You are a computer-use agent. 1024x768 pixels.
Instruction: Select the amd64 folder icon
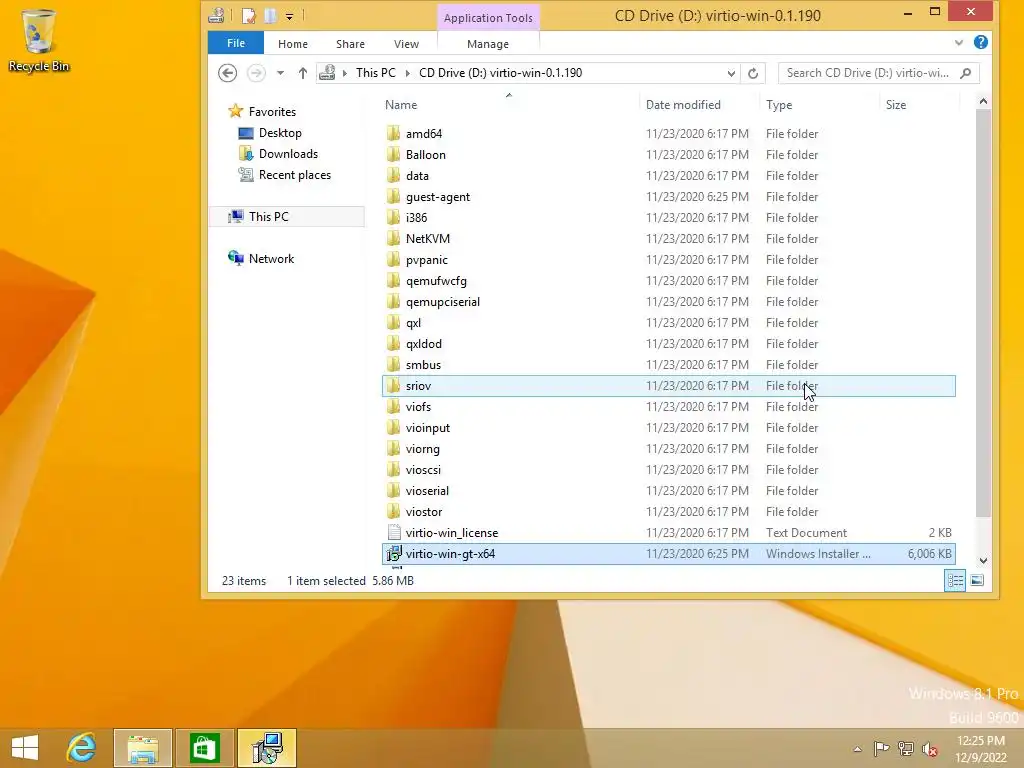393,133
